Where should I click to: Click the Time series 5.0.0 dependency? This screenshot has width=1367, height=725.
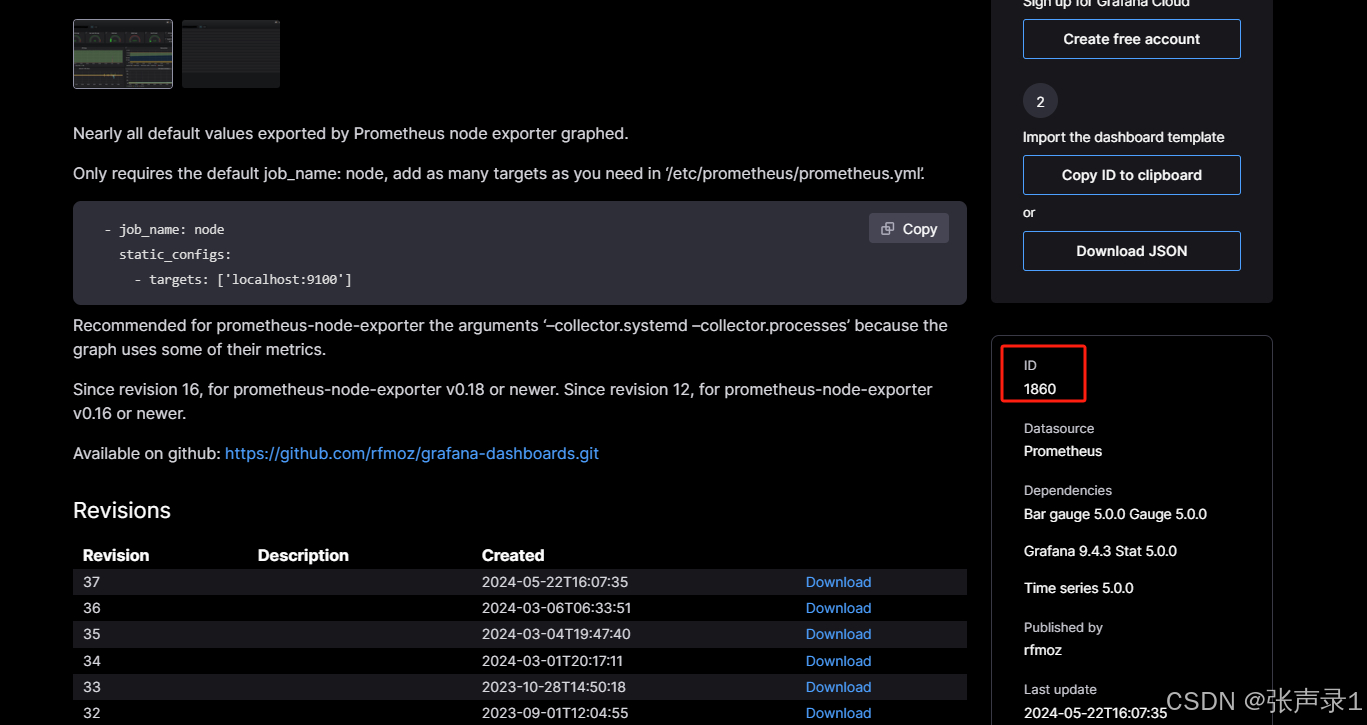1079,588
